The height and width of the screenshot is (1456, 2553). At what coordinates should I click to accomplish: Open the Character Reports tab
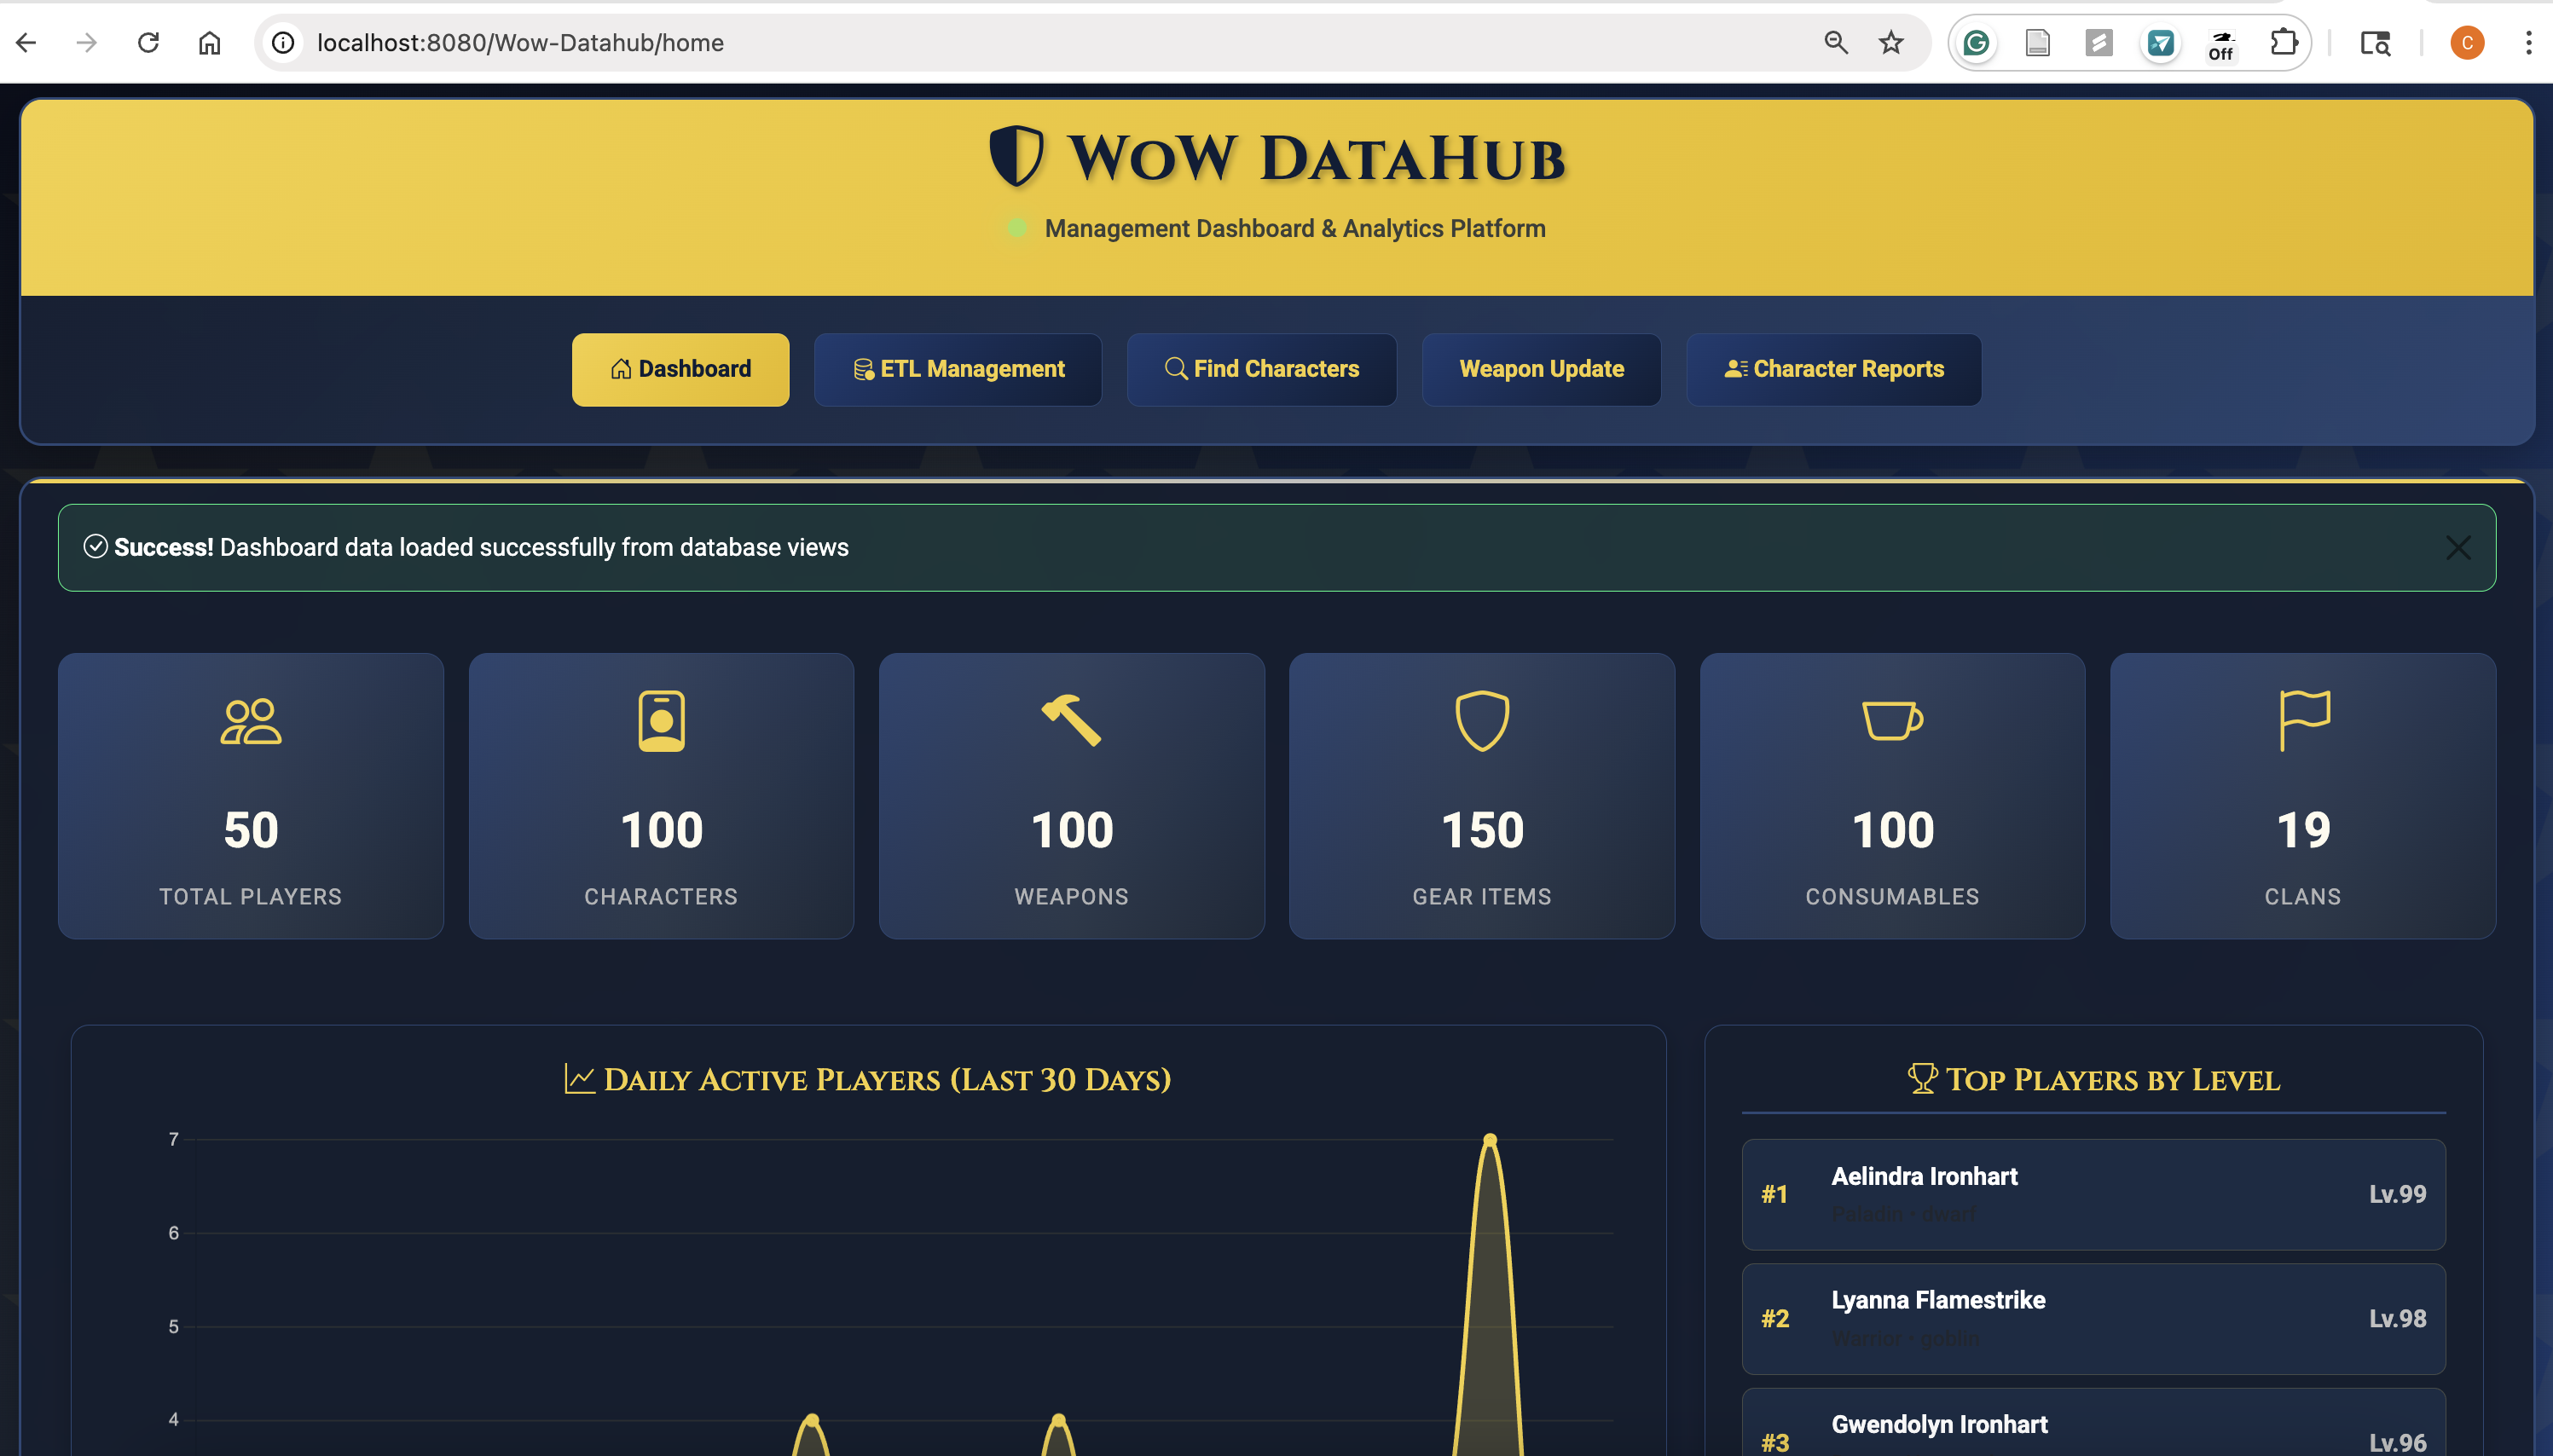coord(1834,369)
